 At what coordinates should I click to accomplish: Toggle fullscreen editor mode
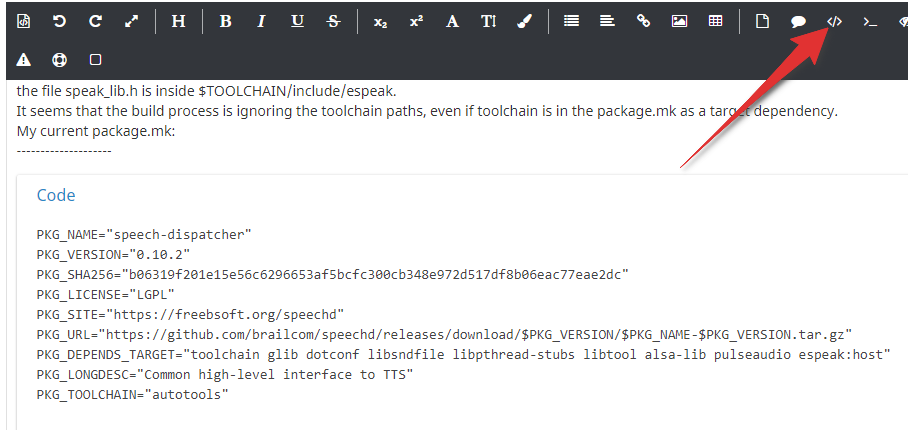click(x=131, y=21)
